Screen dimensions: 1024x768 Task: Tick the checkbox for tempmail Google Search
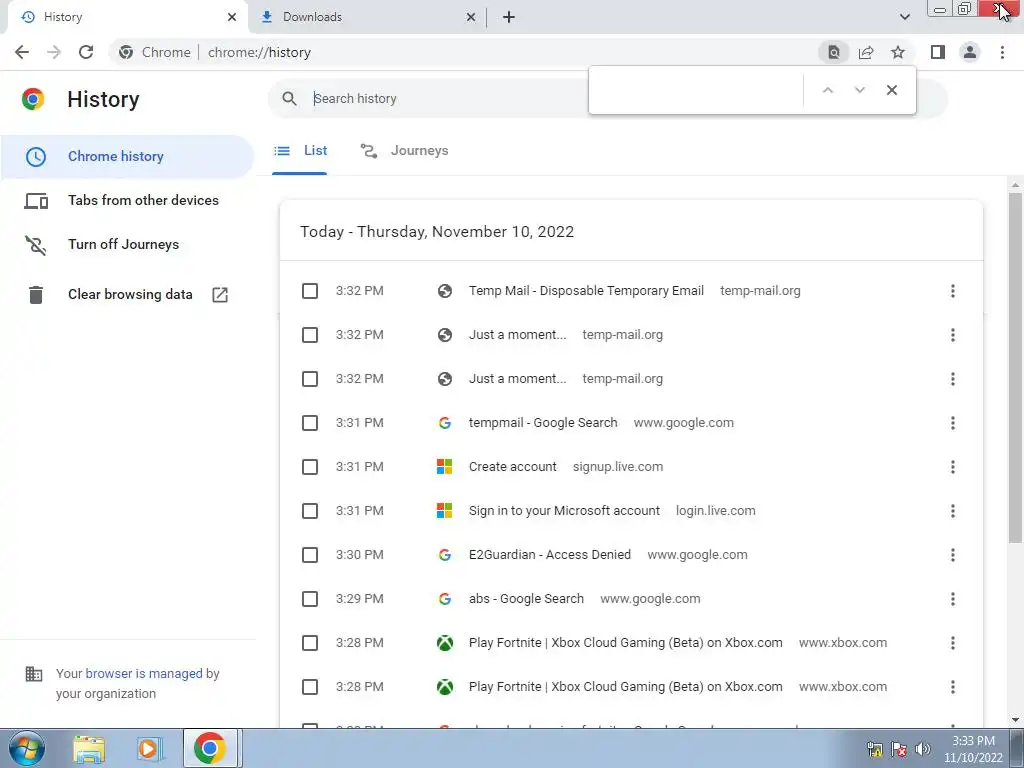(310, 423)
